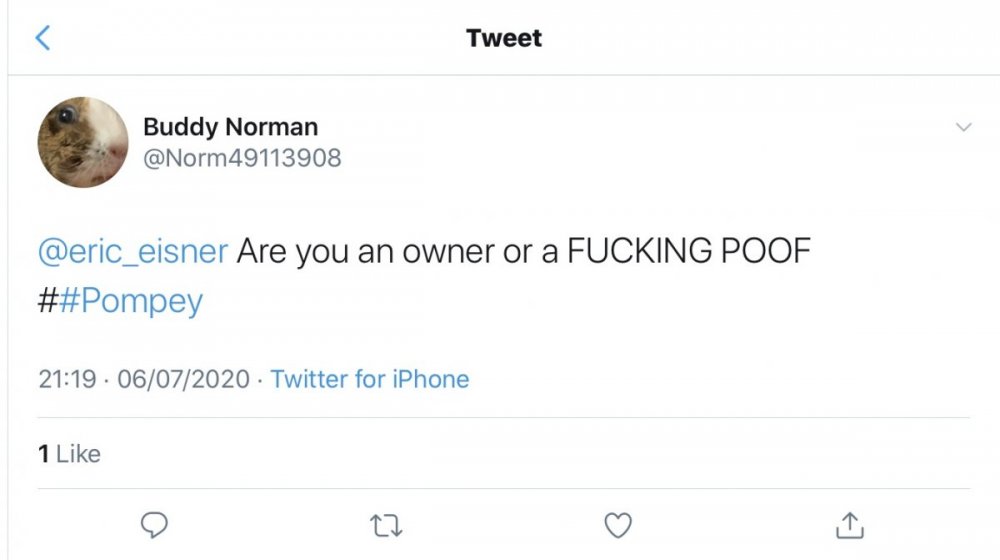Go back using the left chevron arrow
1000x560 pixels.
pos(42,39)
